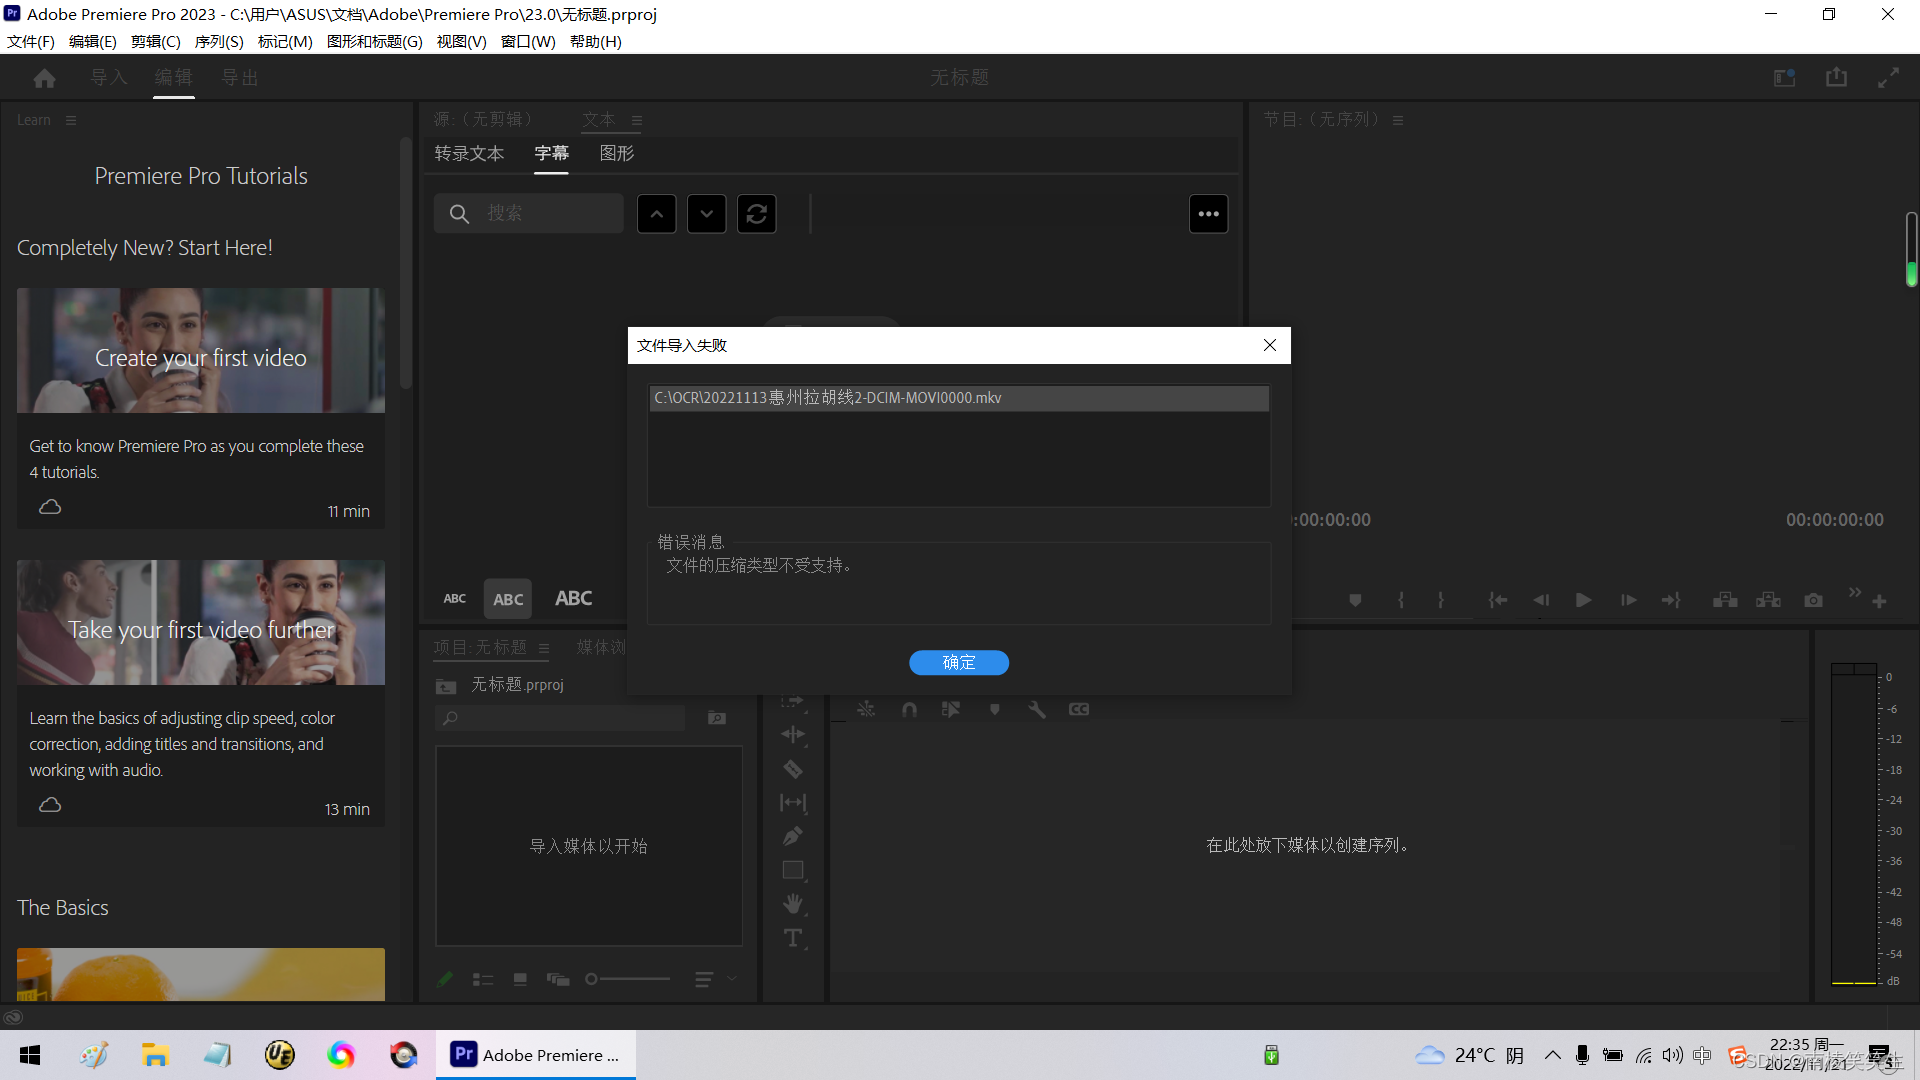Switch to the 编辑 workspace tab

174,77
